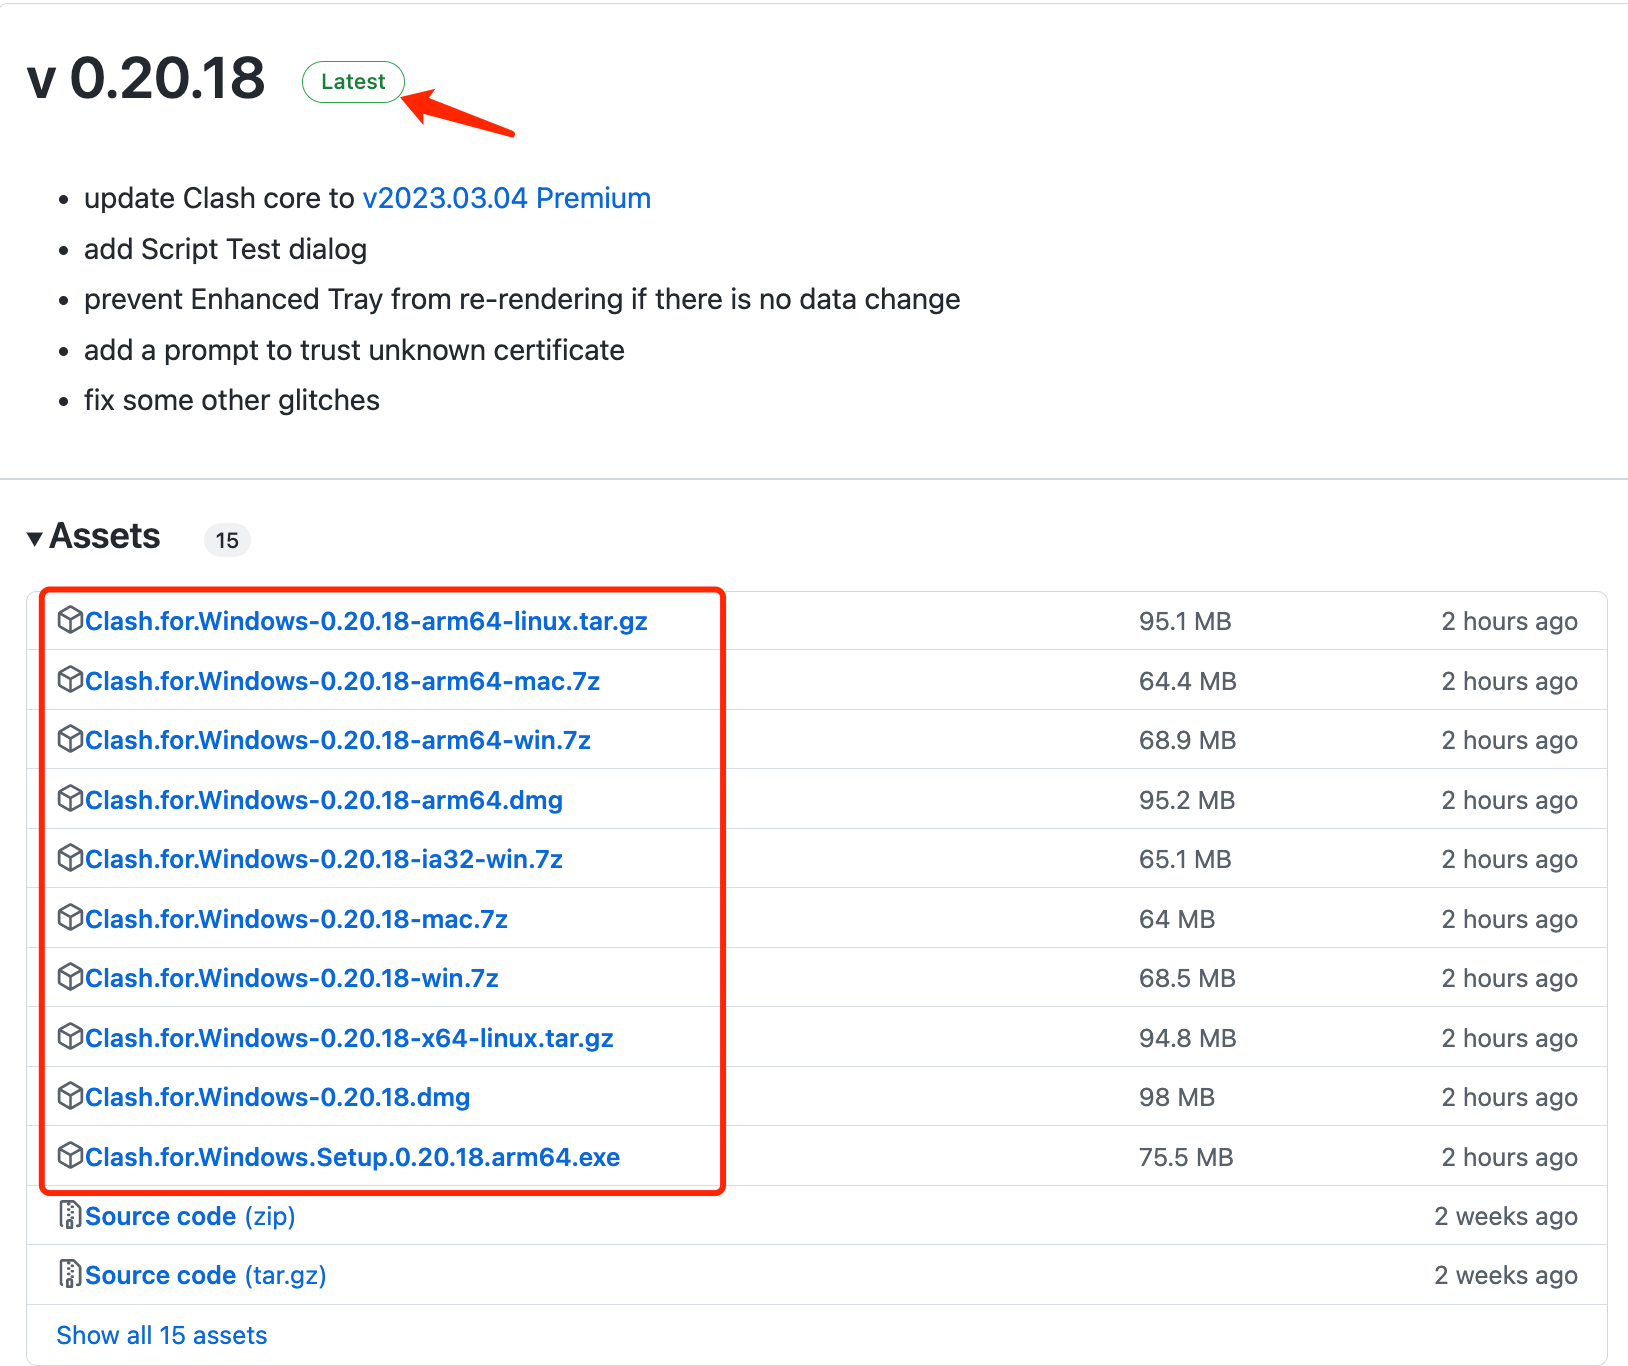This screenshot has height=1366, width=1628.
Task: Download Clash.for.Windows-0.20.18-win.7z
Action: point(291,978)
